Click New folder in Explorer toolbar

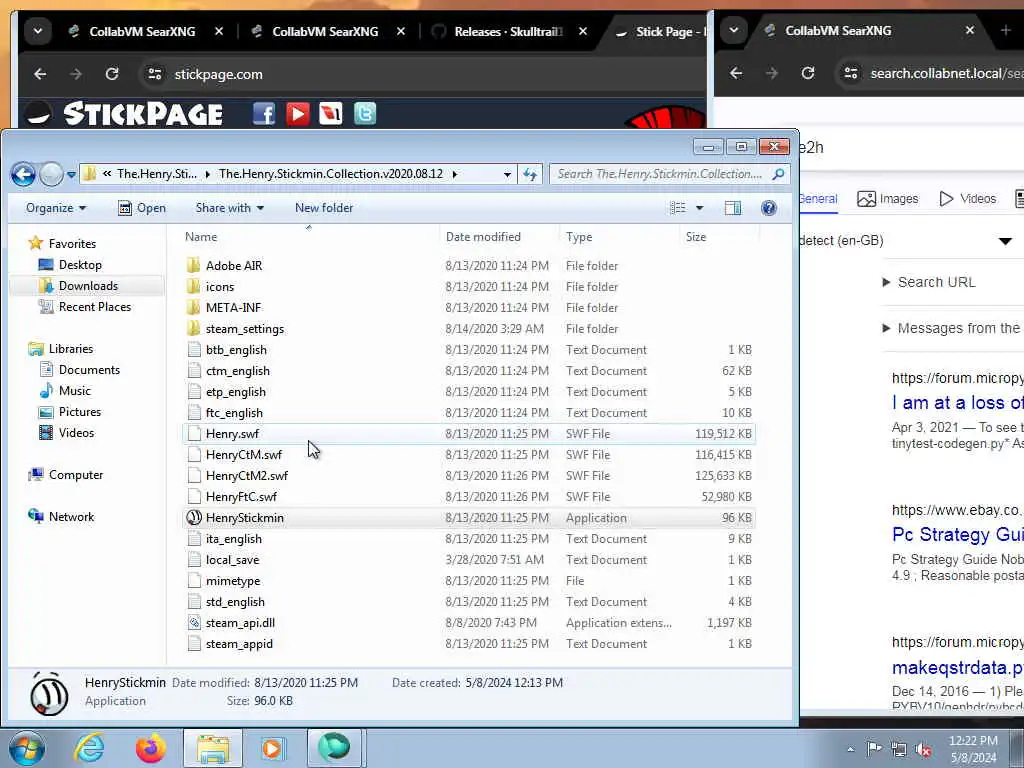coord(324,208)
